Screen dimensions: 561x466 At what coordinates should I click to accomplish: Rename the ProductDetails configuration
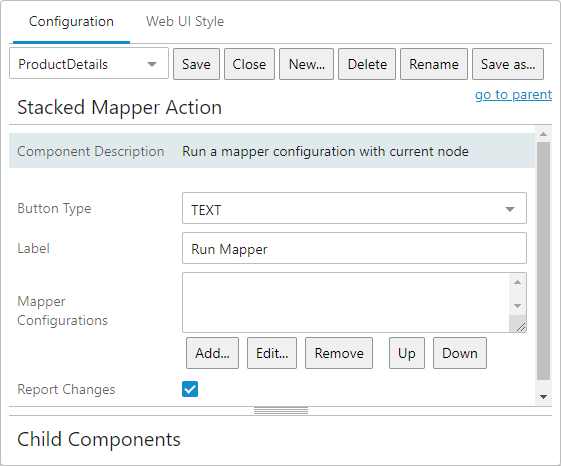pyautogui.click(x=434, y=64)
